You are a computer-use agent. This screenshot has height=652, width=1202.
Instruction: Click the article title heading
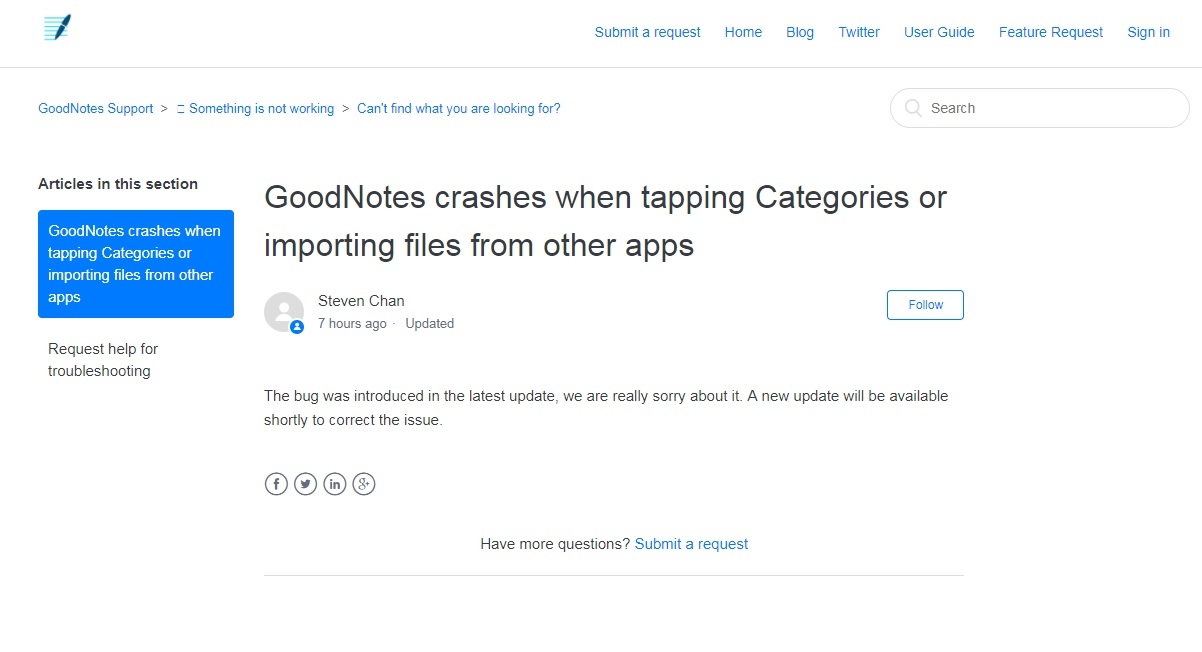click(x=605, y=221)
